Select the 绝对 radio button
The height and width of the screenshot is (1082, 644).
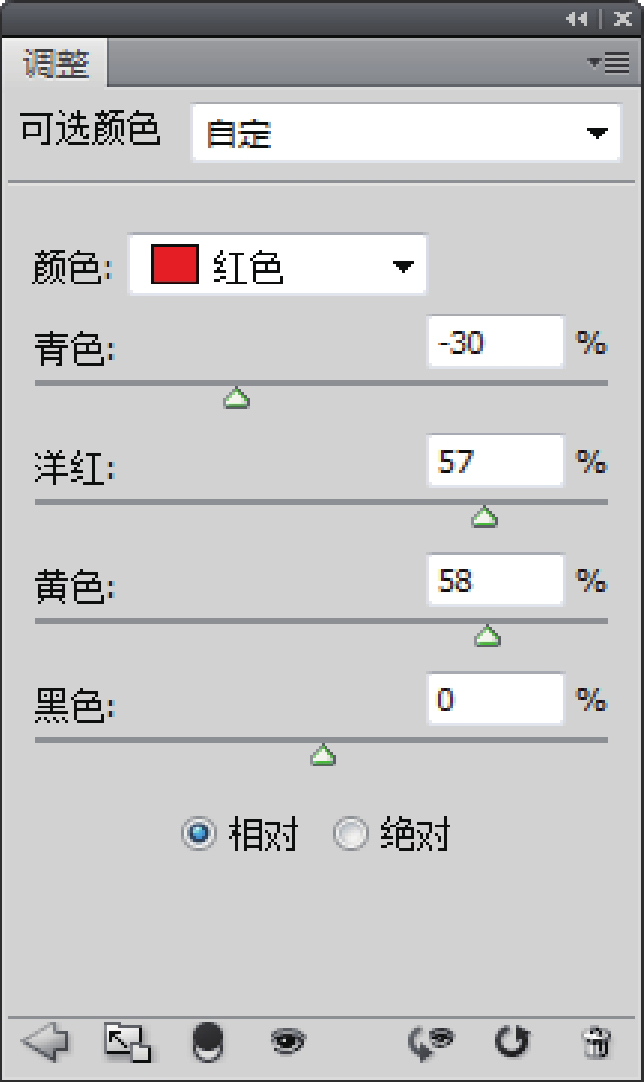(351, 834)
